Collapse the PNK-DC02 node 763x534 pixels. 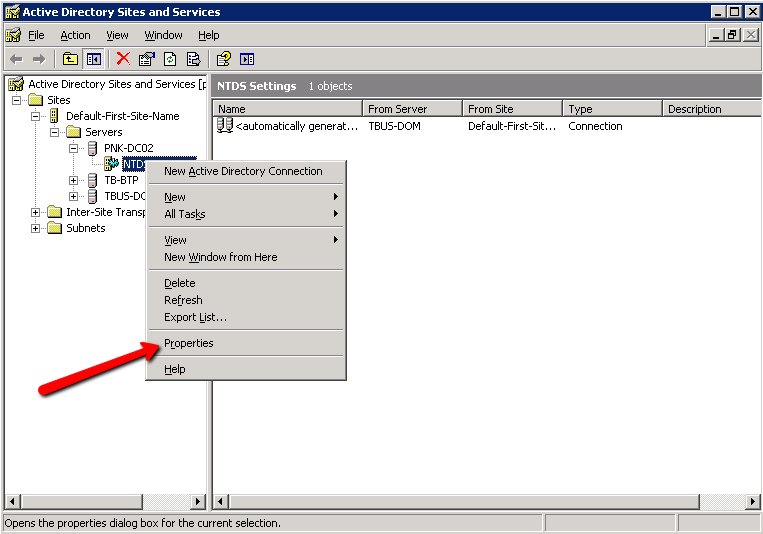coord(73,148)
